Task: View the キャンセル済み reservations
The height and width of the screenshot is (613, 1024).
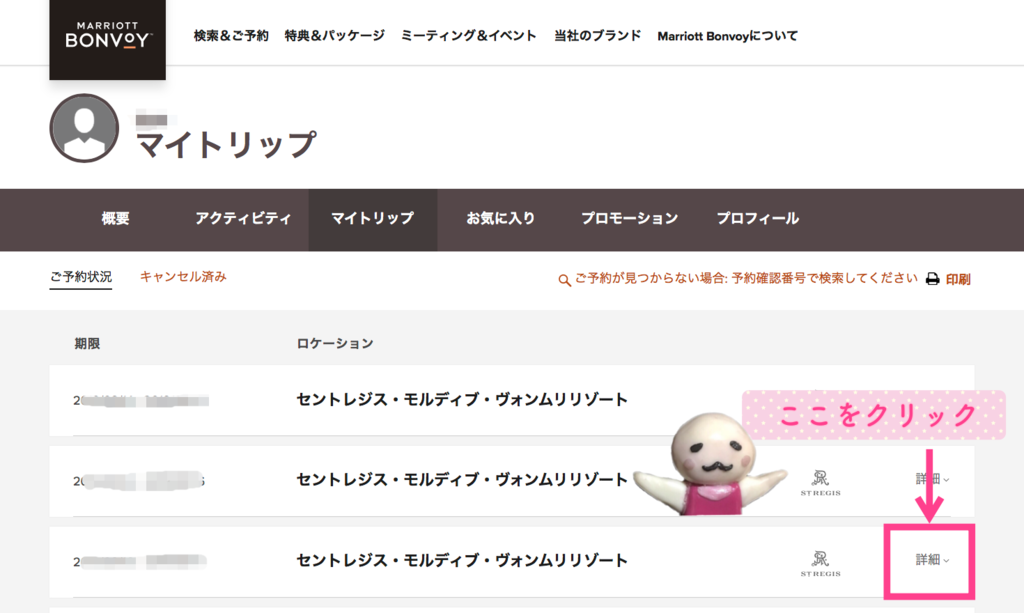Action: pyautogui.click(x=183, y=277)
